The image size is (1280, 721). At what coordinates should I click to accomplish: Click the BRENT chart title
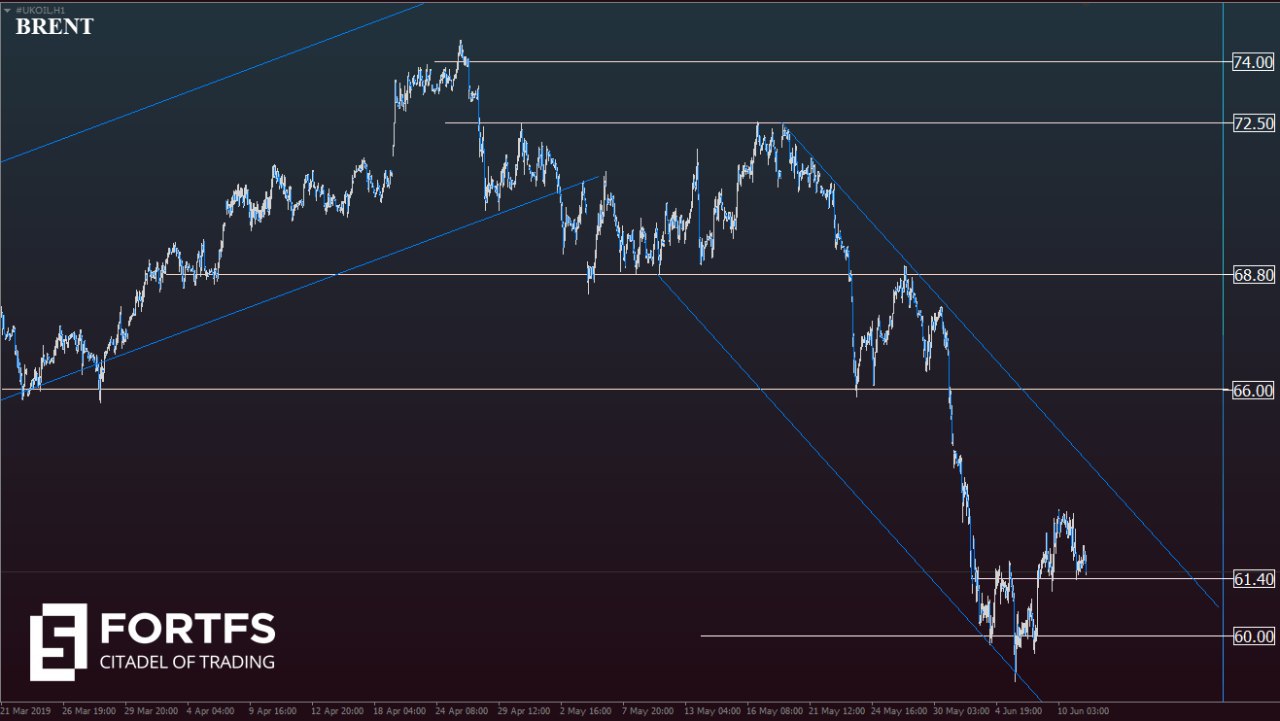[54, 27]
